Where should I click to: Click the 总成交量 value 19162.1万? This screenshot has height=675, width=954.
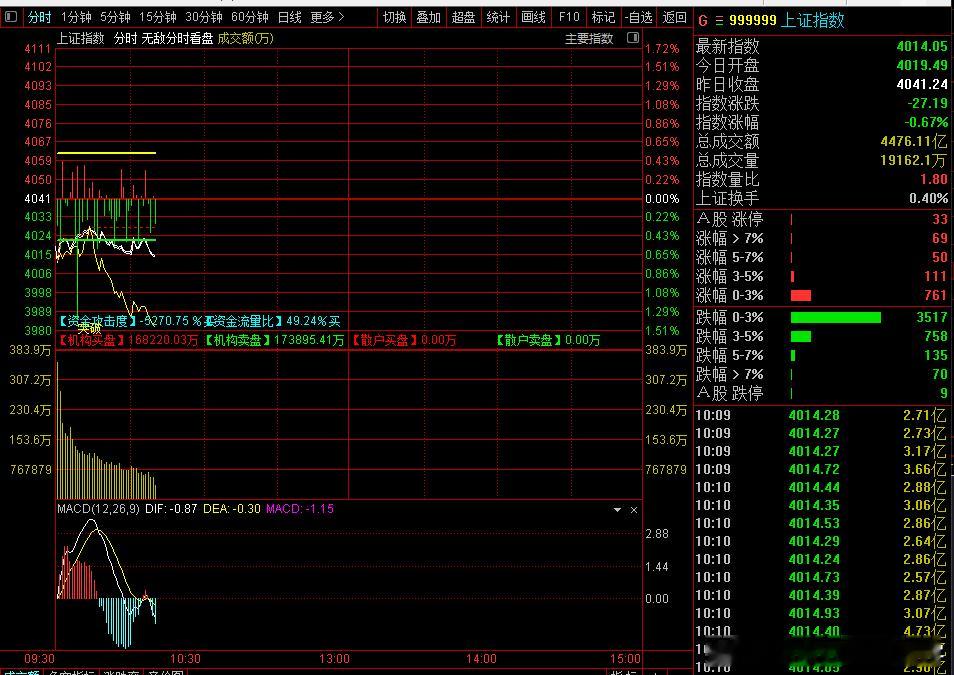[x=914, y=160]
